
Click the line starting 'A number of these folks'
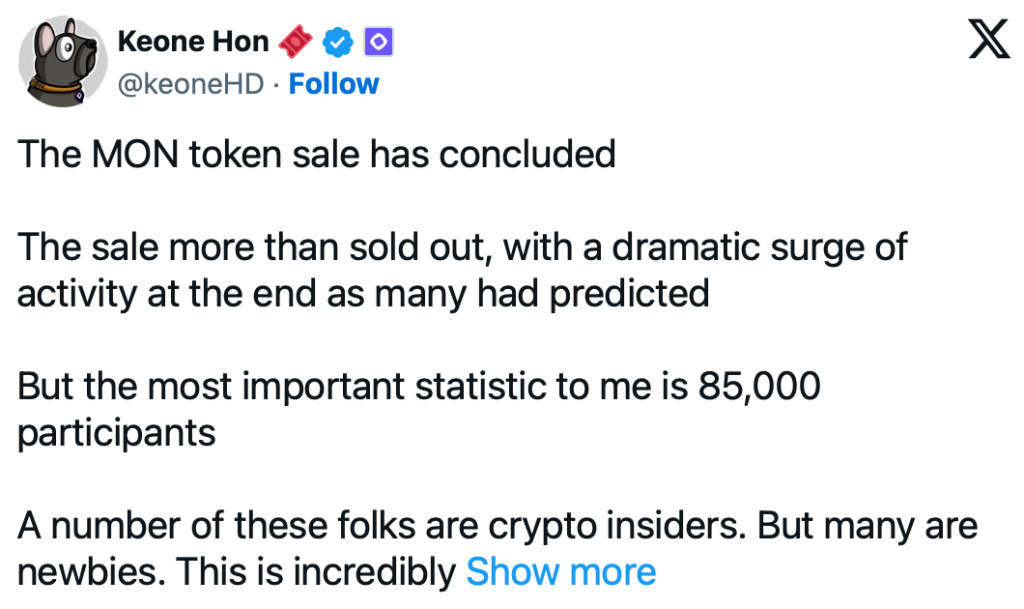click(498, 526)
